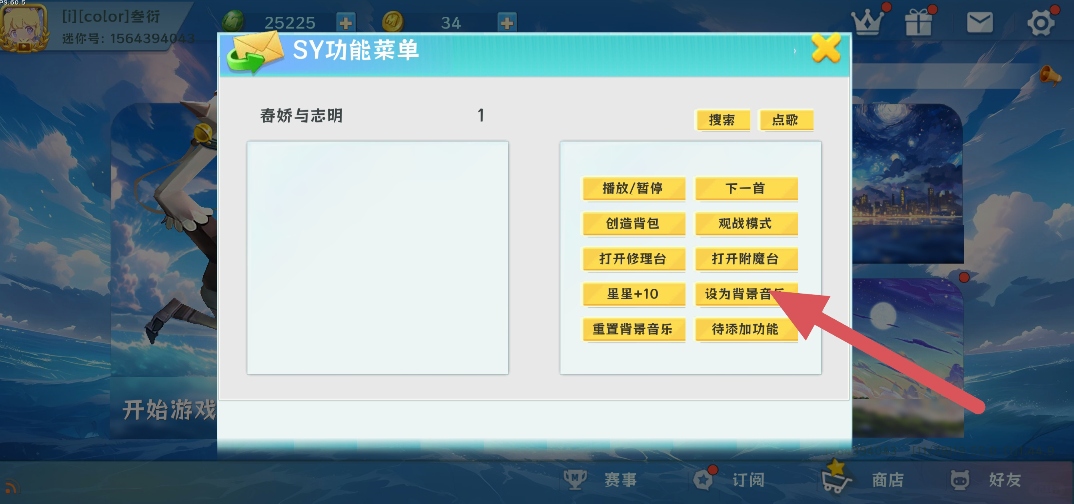Screen dimensions: 1074x504
Task: Select the song 春娇与志明
Action: point(301,116)
